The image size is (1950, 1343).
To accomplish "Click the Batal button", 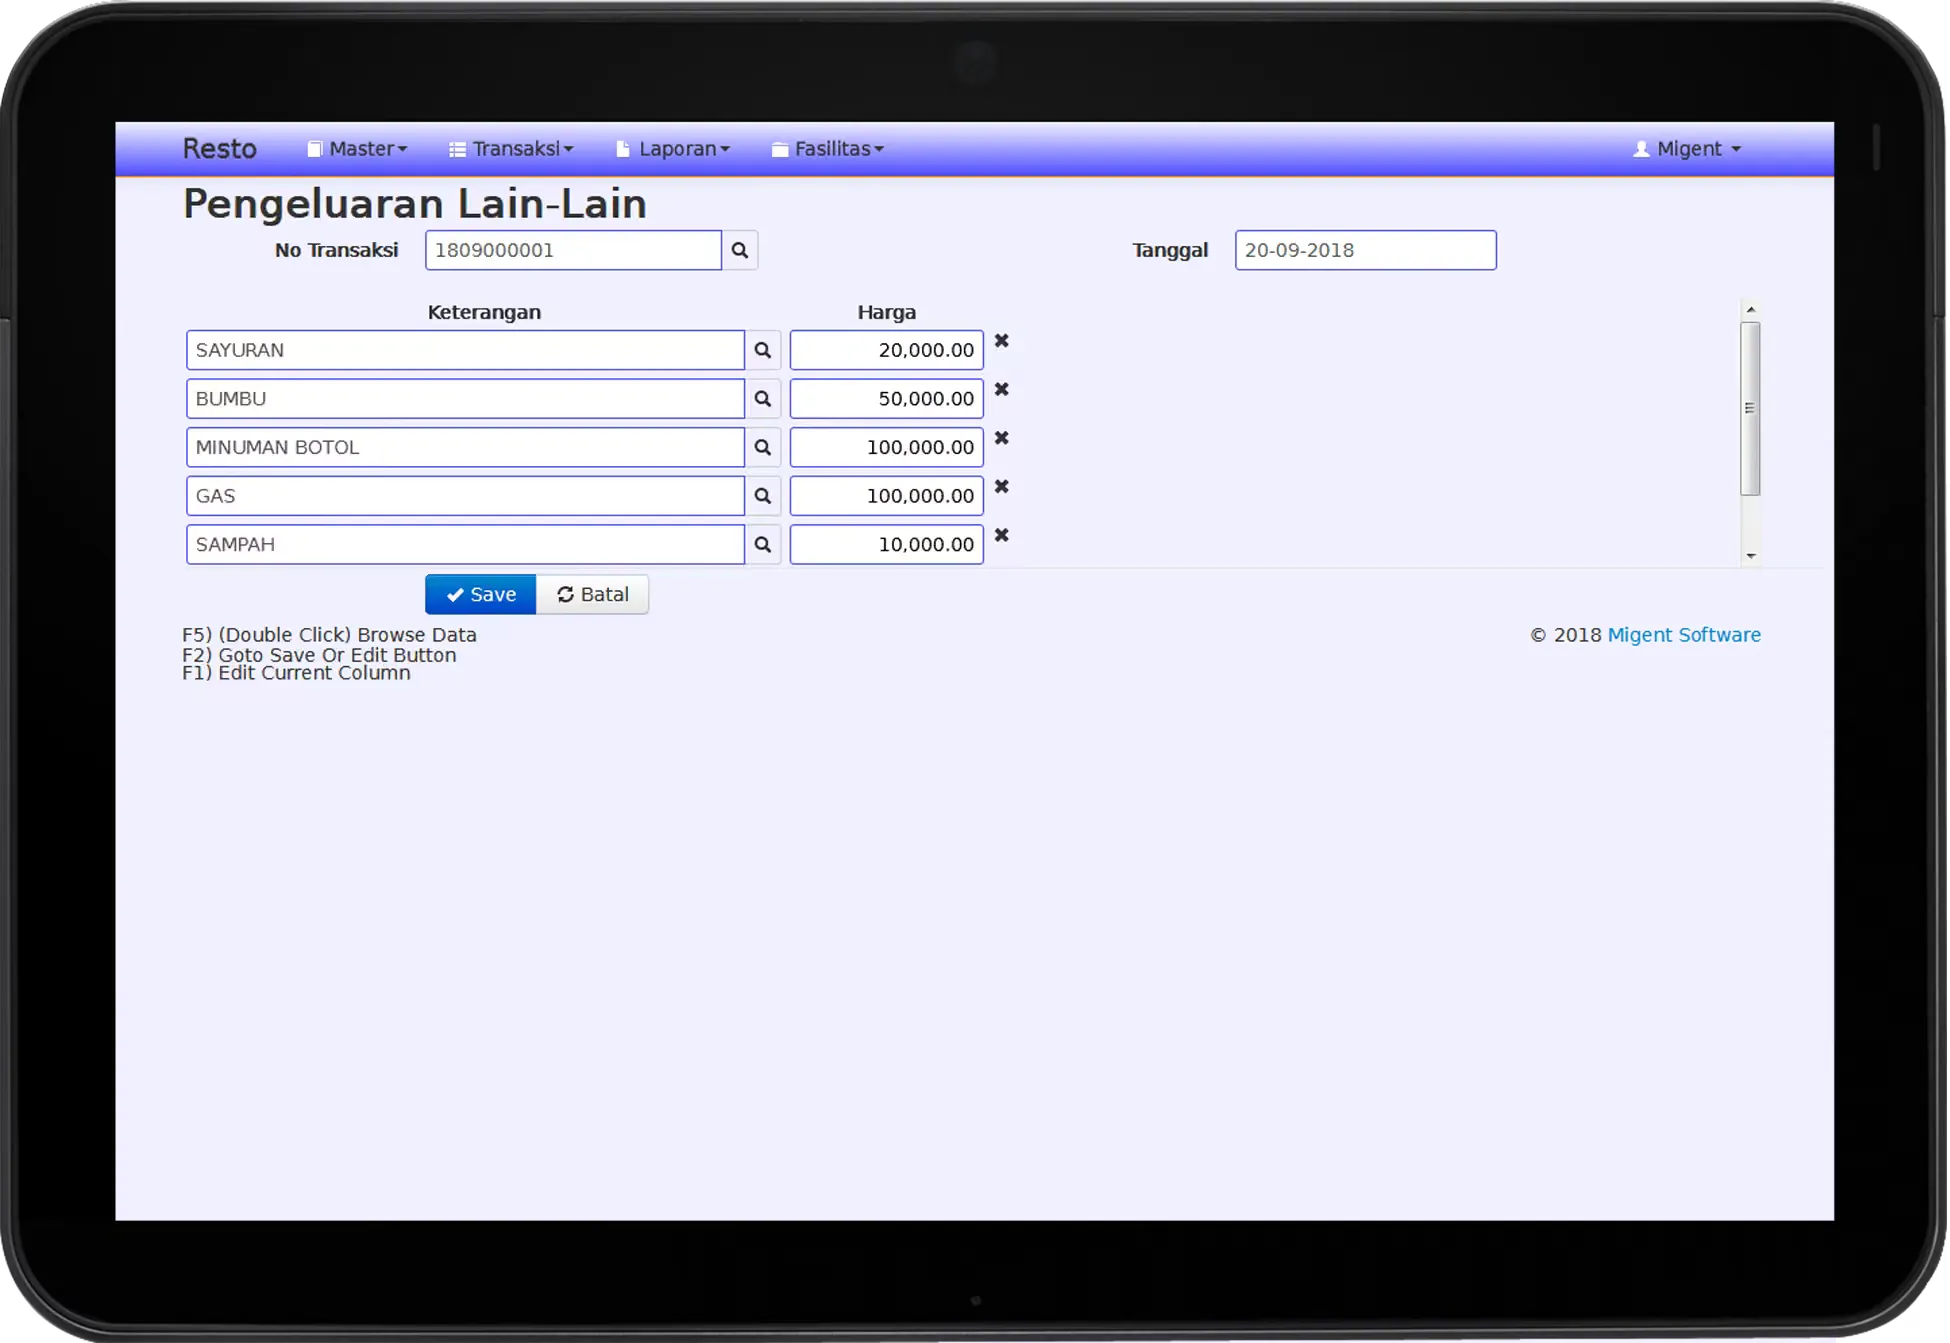I will pos(592,595).
